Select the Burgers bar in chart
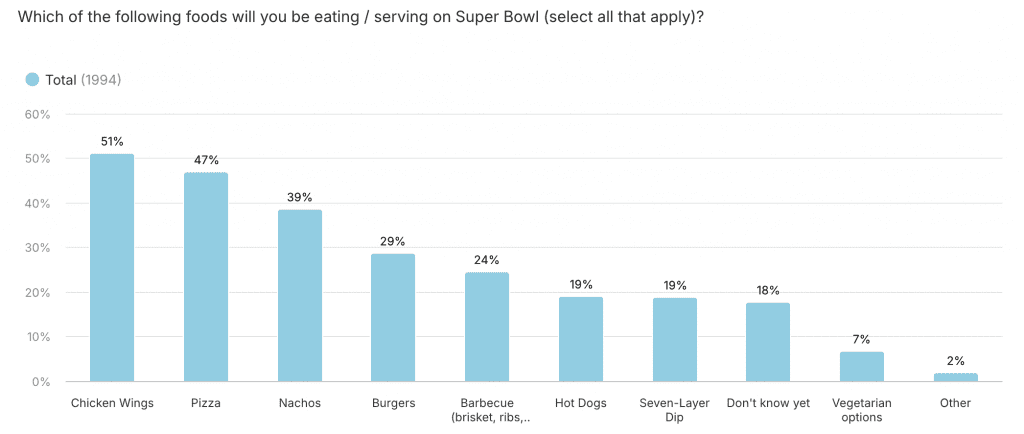The width and height of the screenshot is (1024, 434). pos(393,317)
